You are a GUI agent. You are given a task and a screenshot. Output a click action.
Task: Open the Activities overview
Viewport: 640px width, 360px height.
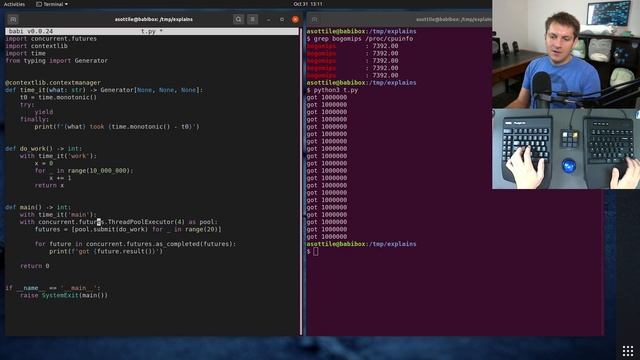[x=14, y=4]
